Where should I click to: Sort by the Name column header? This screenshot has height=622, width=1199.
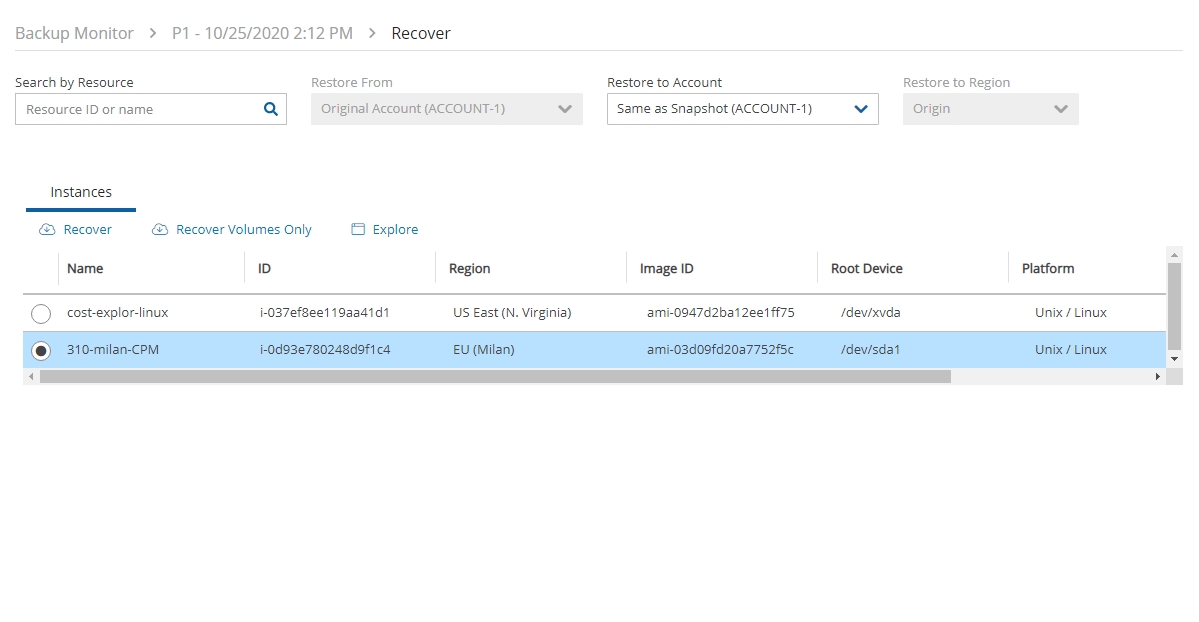point(85,269)
